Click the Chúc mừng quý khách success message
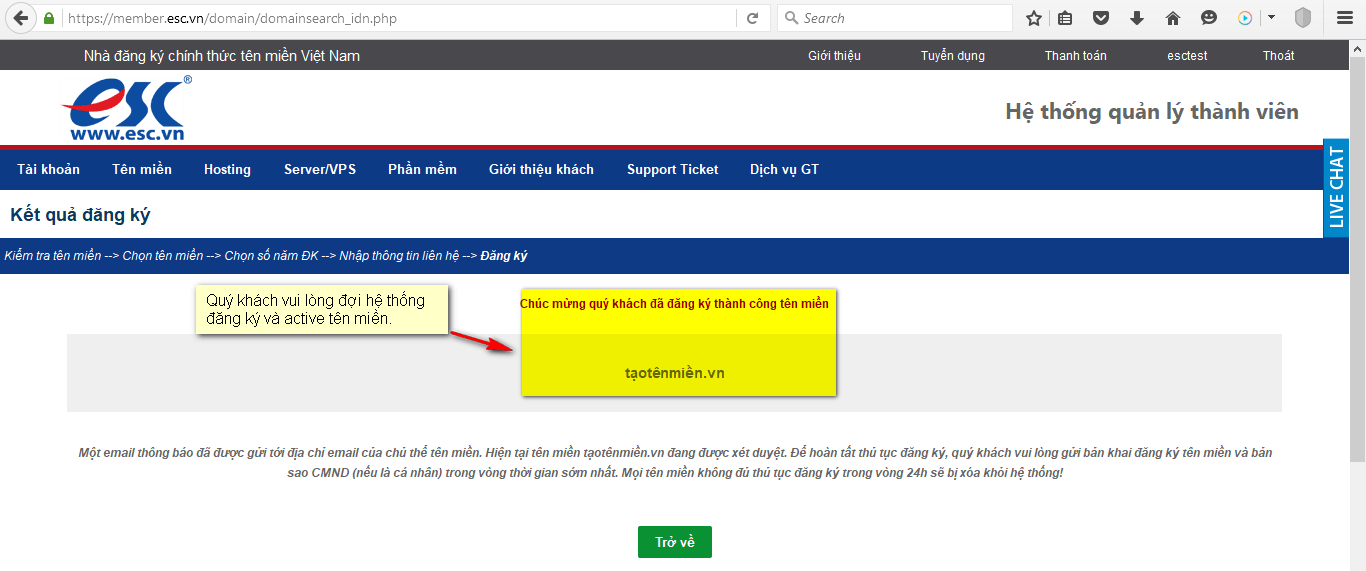Viewport: 1366px width, 571px height. 674,304
